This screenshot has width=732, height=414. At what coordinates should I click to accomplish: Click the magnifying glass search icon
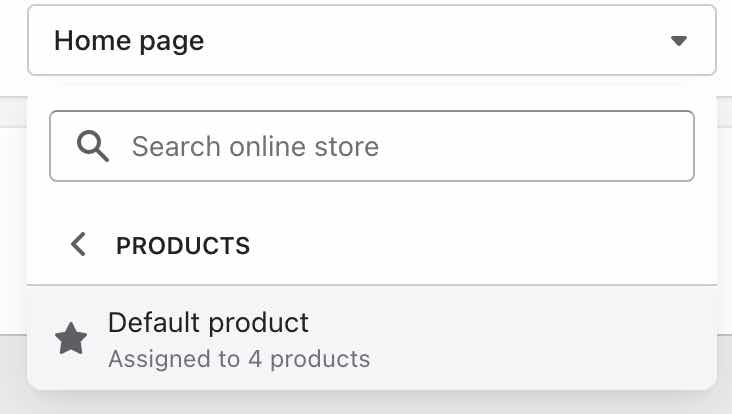[x=92, y=147]
